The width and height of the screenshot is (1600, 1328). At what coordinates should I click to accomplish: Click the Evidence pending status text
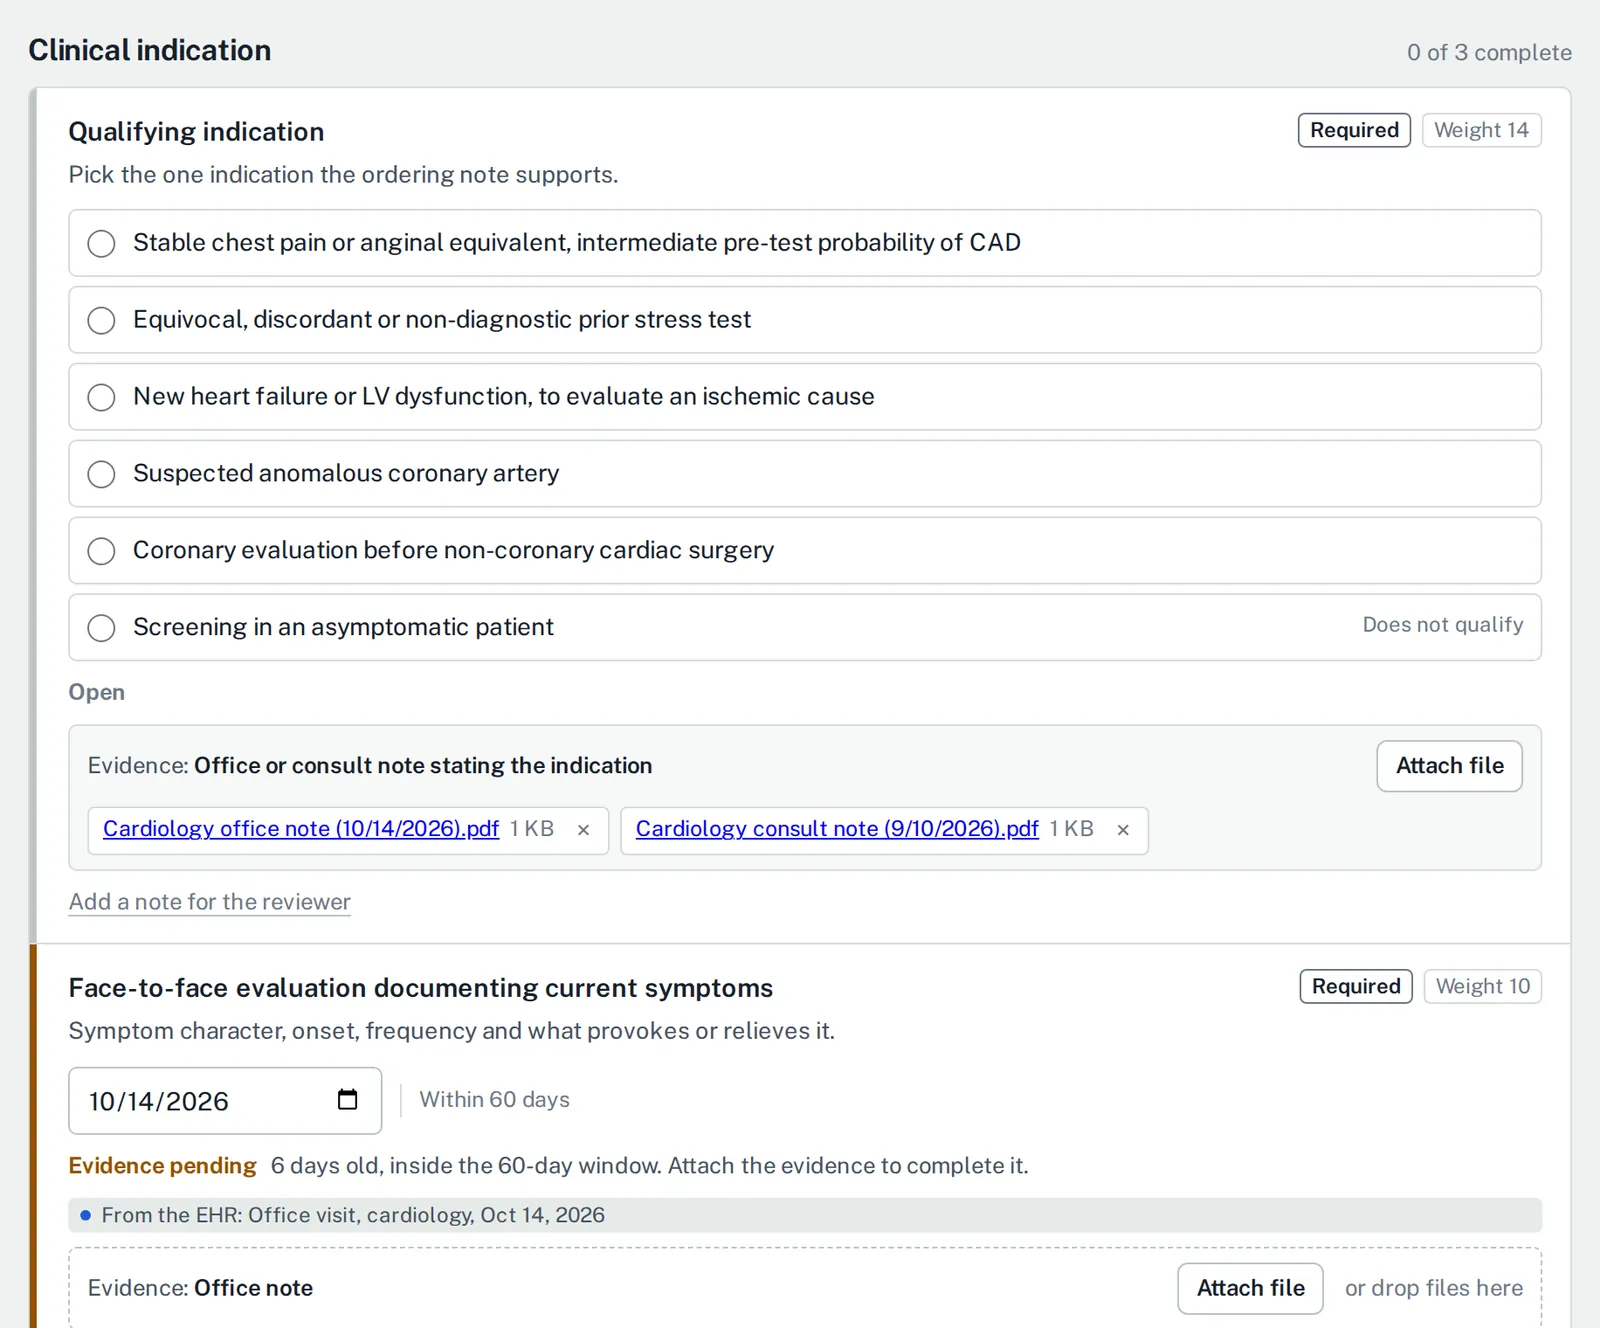point(162,1166)
